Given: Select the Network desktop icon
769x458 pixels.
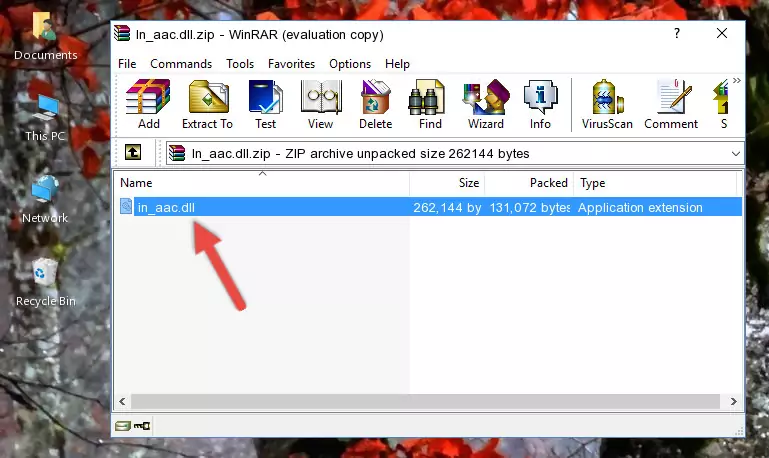Looking at the screenshot, I should [45, 200].
